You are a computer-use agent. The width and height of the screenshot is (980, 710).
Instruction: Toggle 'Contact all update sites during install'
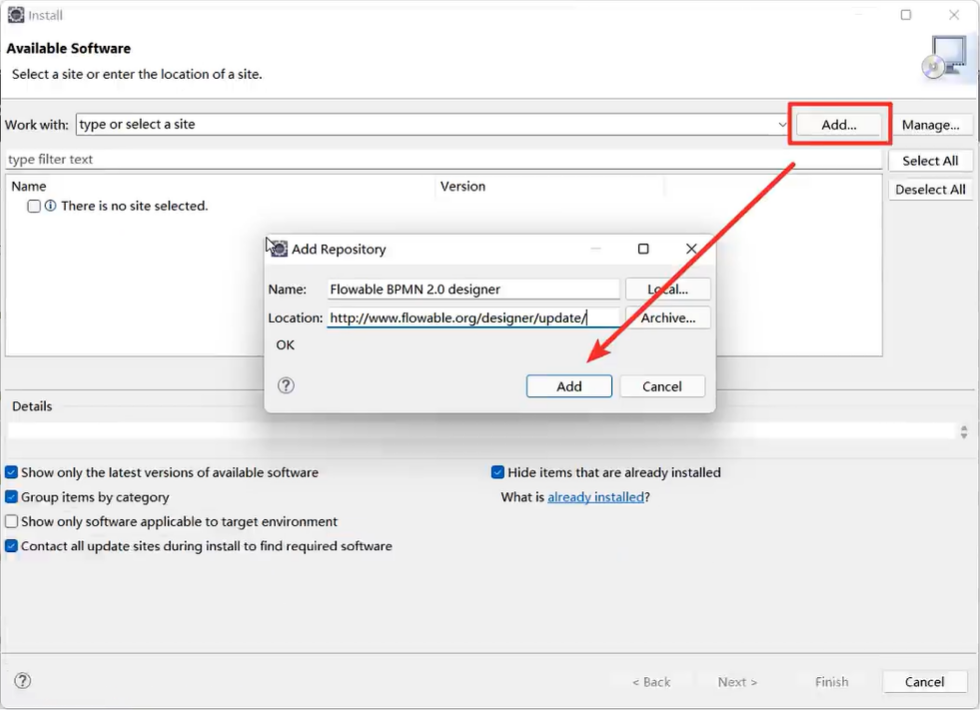[11, 546]
